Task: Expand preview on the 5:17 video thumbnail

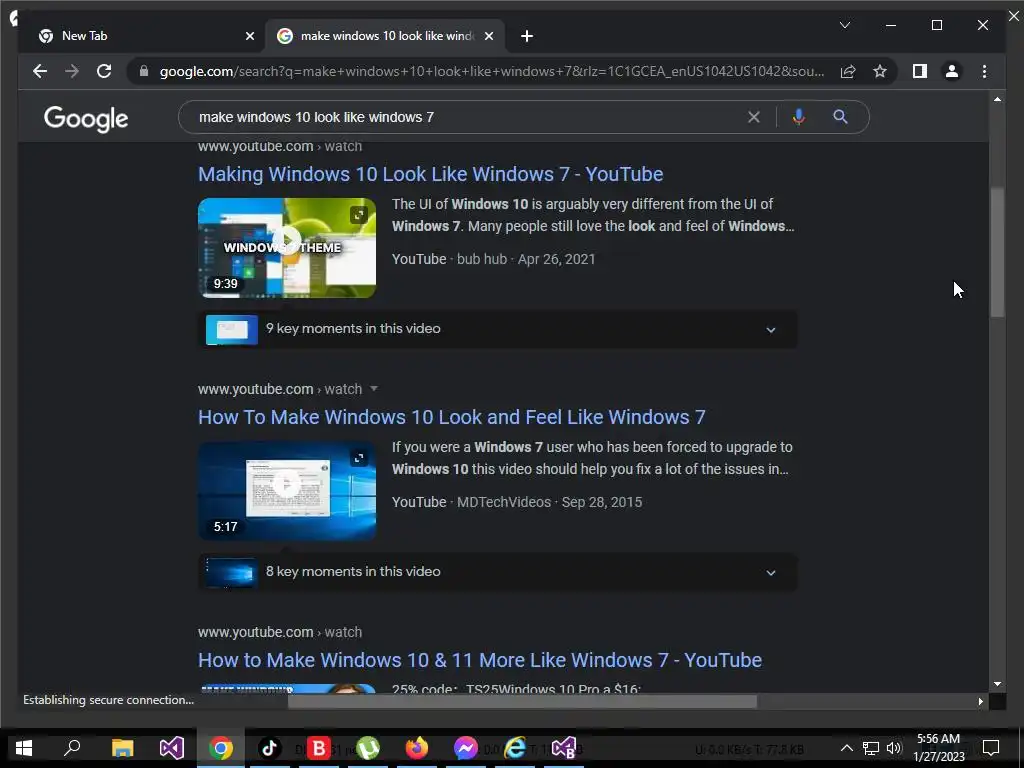Action: point(359,458)
